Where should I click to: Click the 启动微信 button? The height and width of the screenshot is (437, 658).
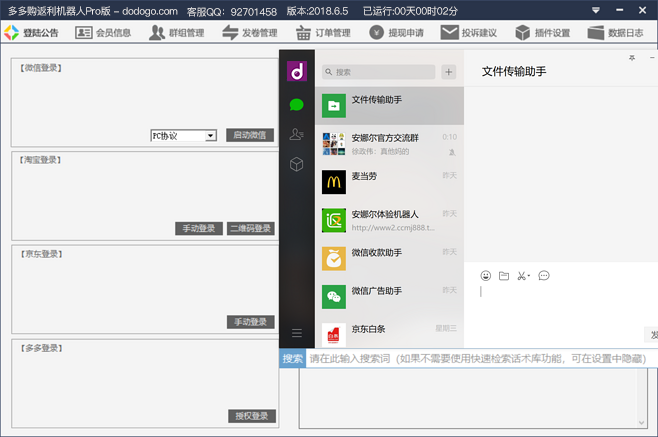click(x=250, y=135)
